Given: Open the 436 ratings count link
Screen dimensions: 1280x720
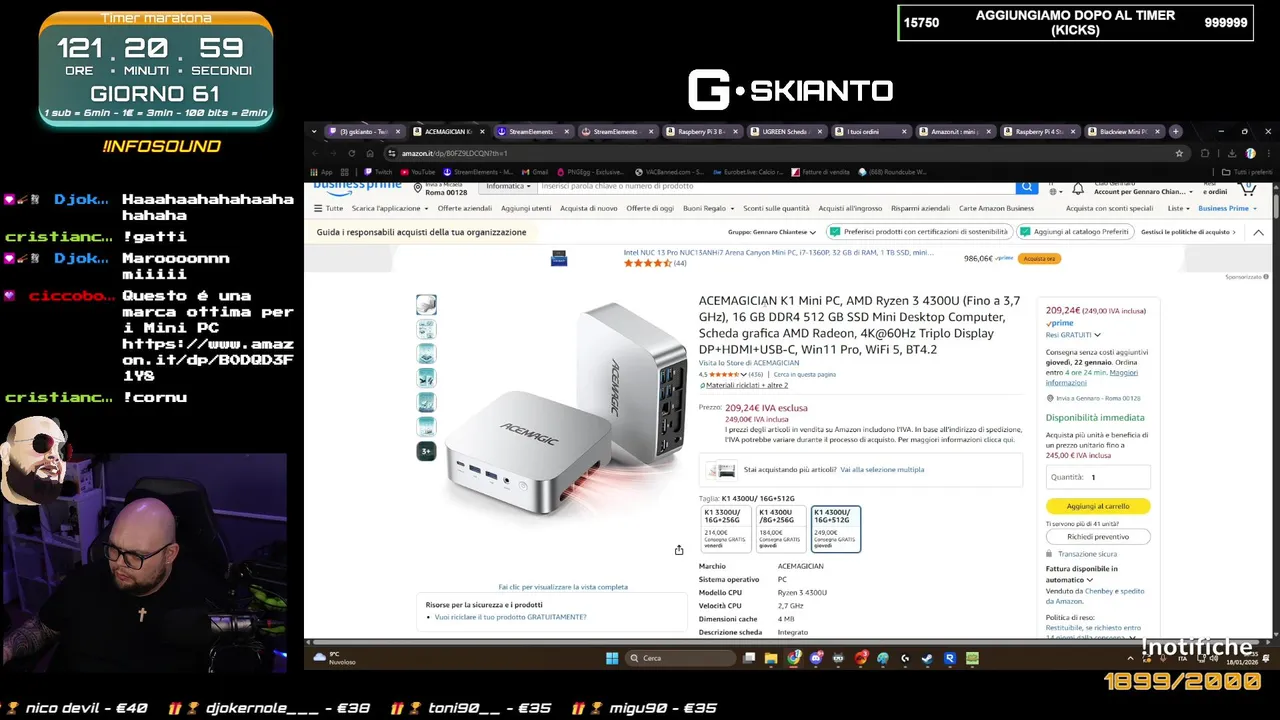Looking at the screenshot, I should [x=756, y=374].
